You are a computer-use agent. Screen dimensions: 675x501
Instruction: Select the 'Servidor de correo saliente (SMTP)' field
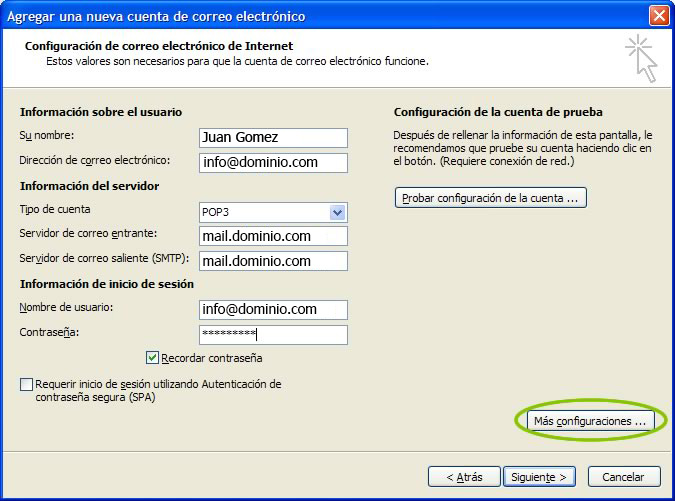(x=273, y=261)
